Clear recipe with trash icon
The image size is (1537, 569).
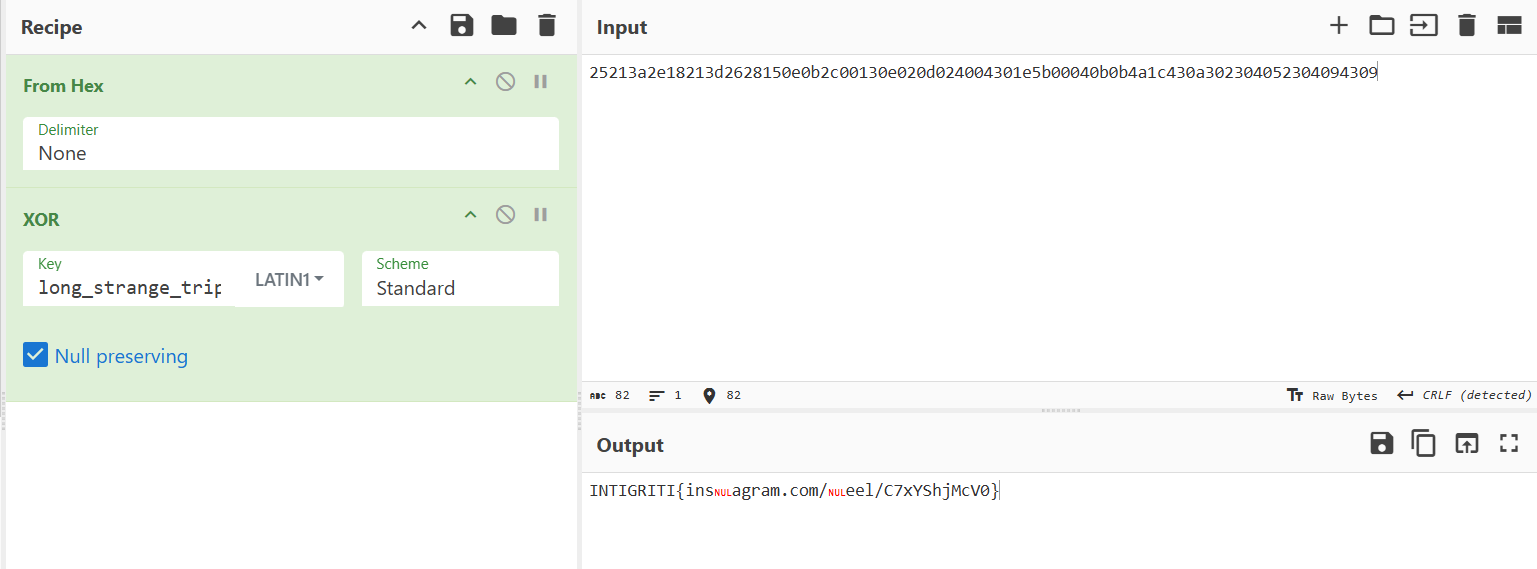(x=546, y=26)
